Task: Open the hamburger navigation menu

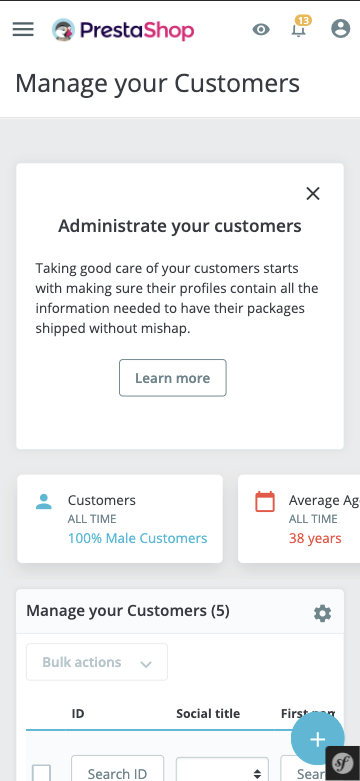Action: [23, 29]
